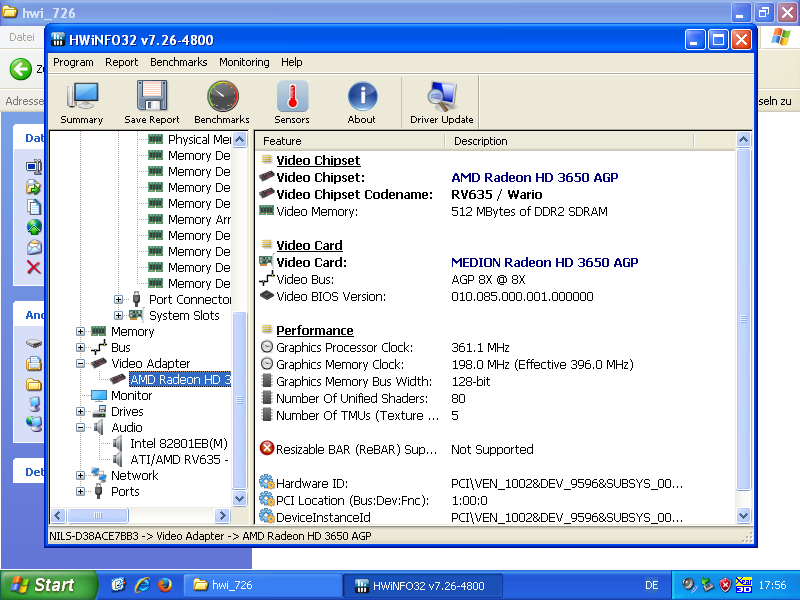800x600 pixels.
Task: Select ATI/AMD RV635 audio item
Action: click(179, 459)
